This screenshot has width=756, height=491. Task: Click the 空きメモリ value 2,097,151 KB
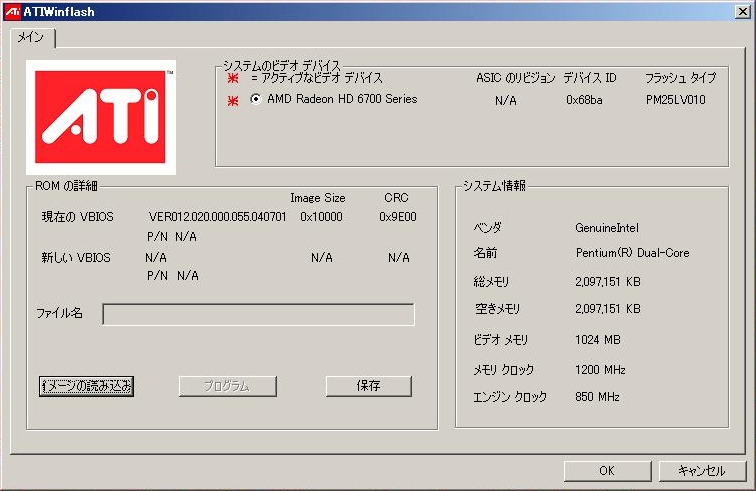(x=608, y=309)
